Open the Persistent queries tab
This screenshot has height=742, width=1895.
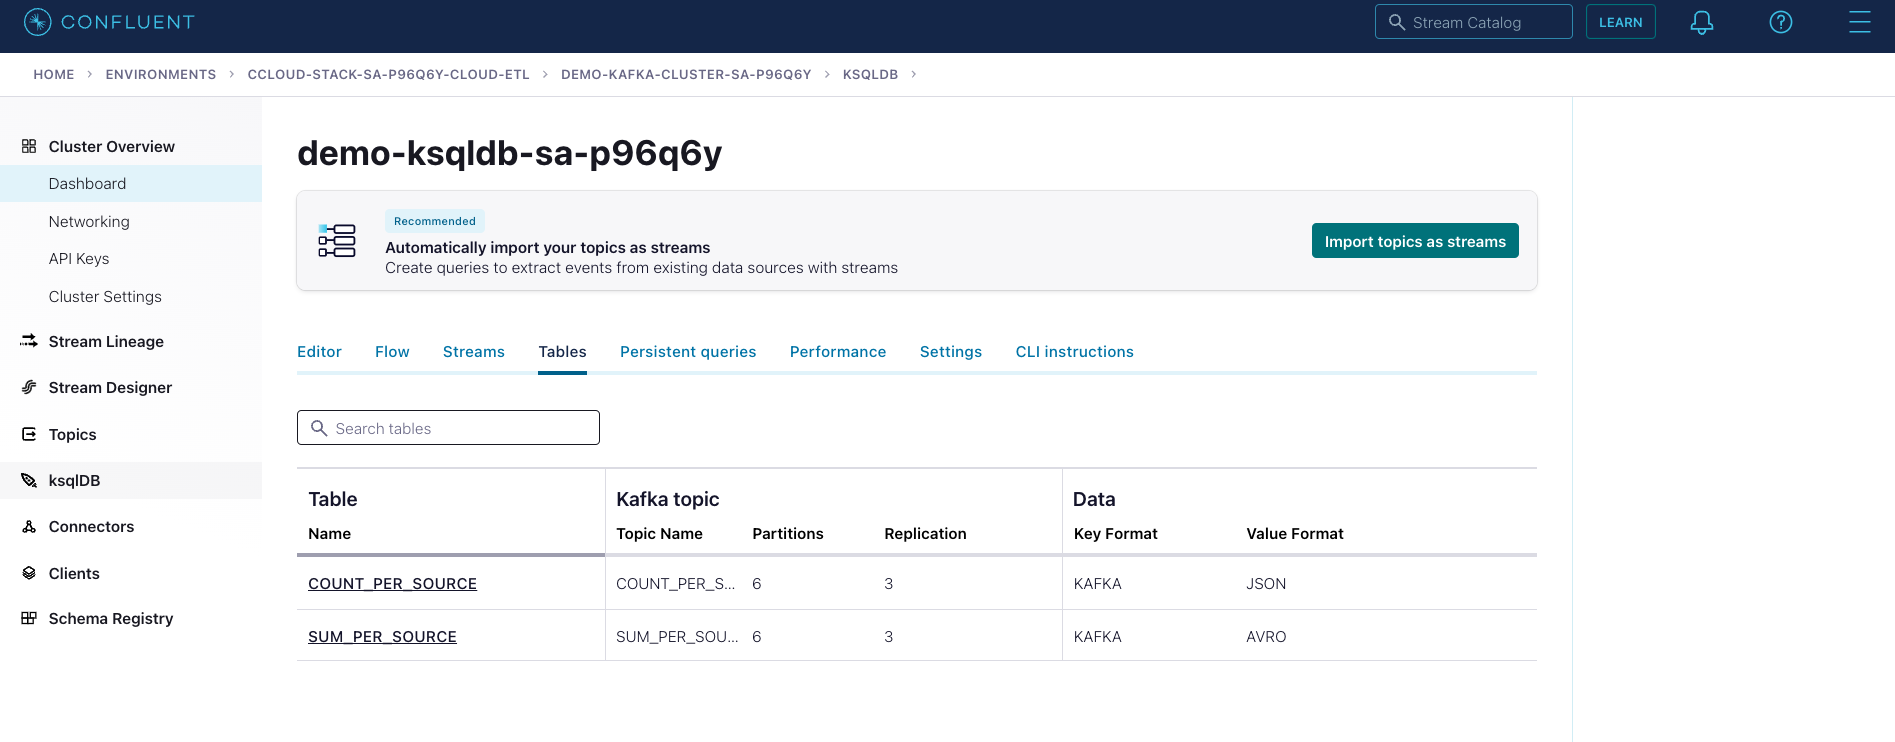(687, 352)
